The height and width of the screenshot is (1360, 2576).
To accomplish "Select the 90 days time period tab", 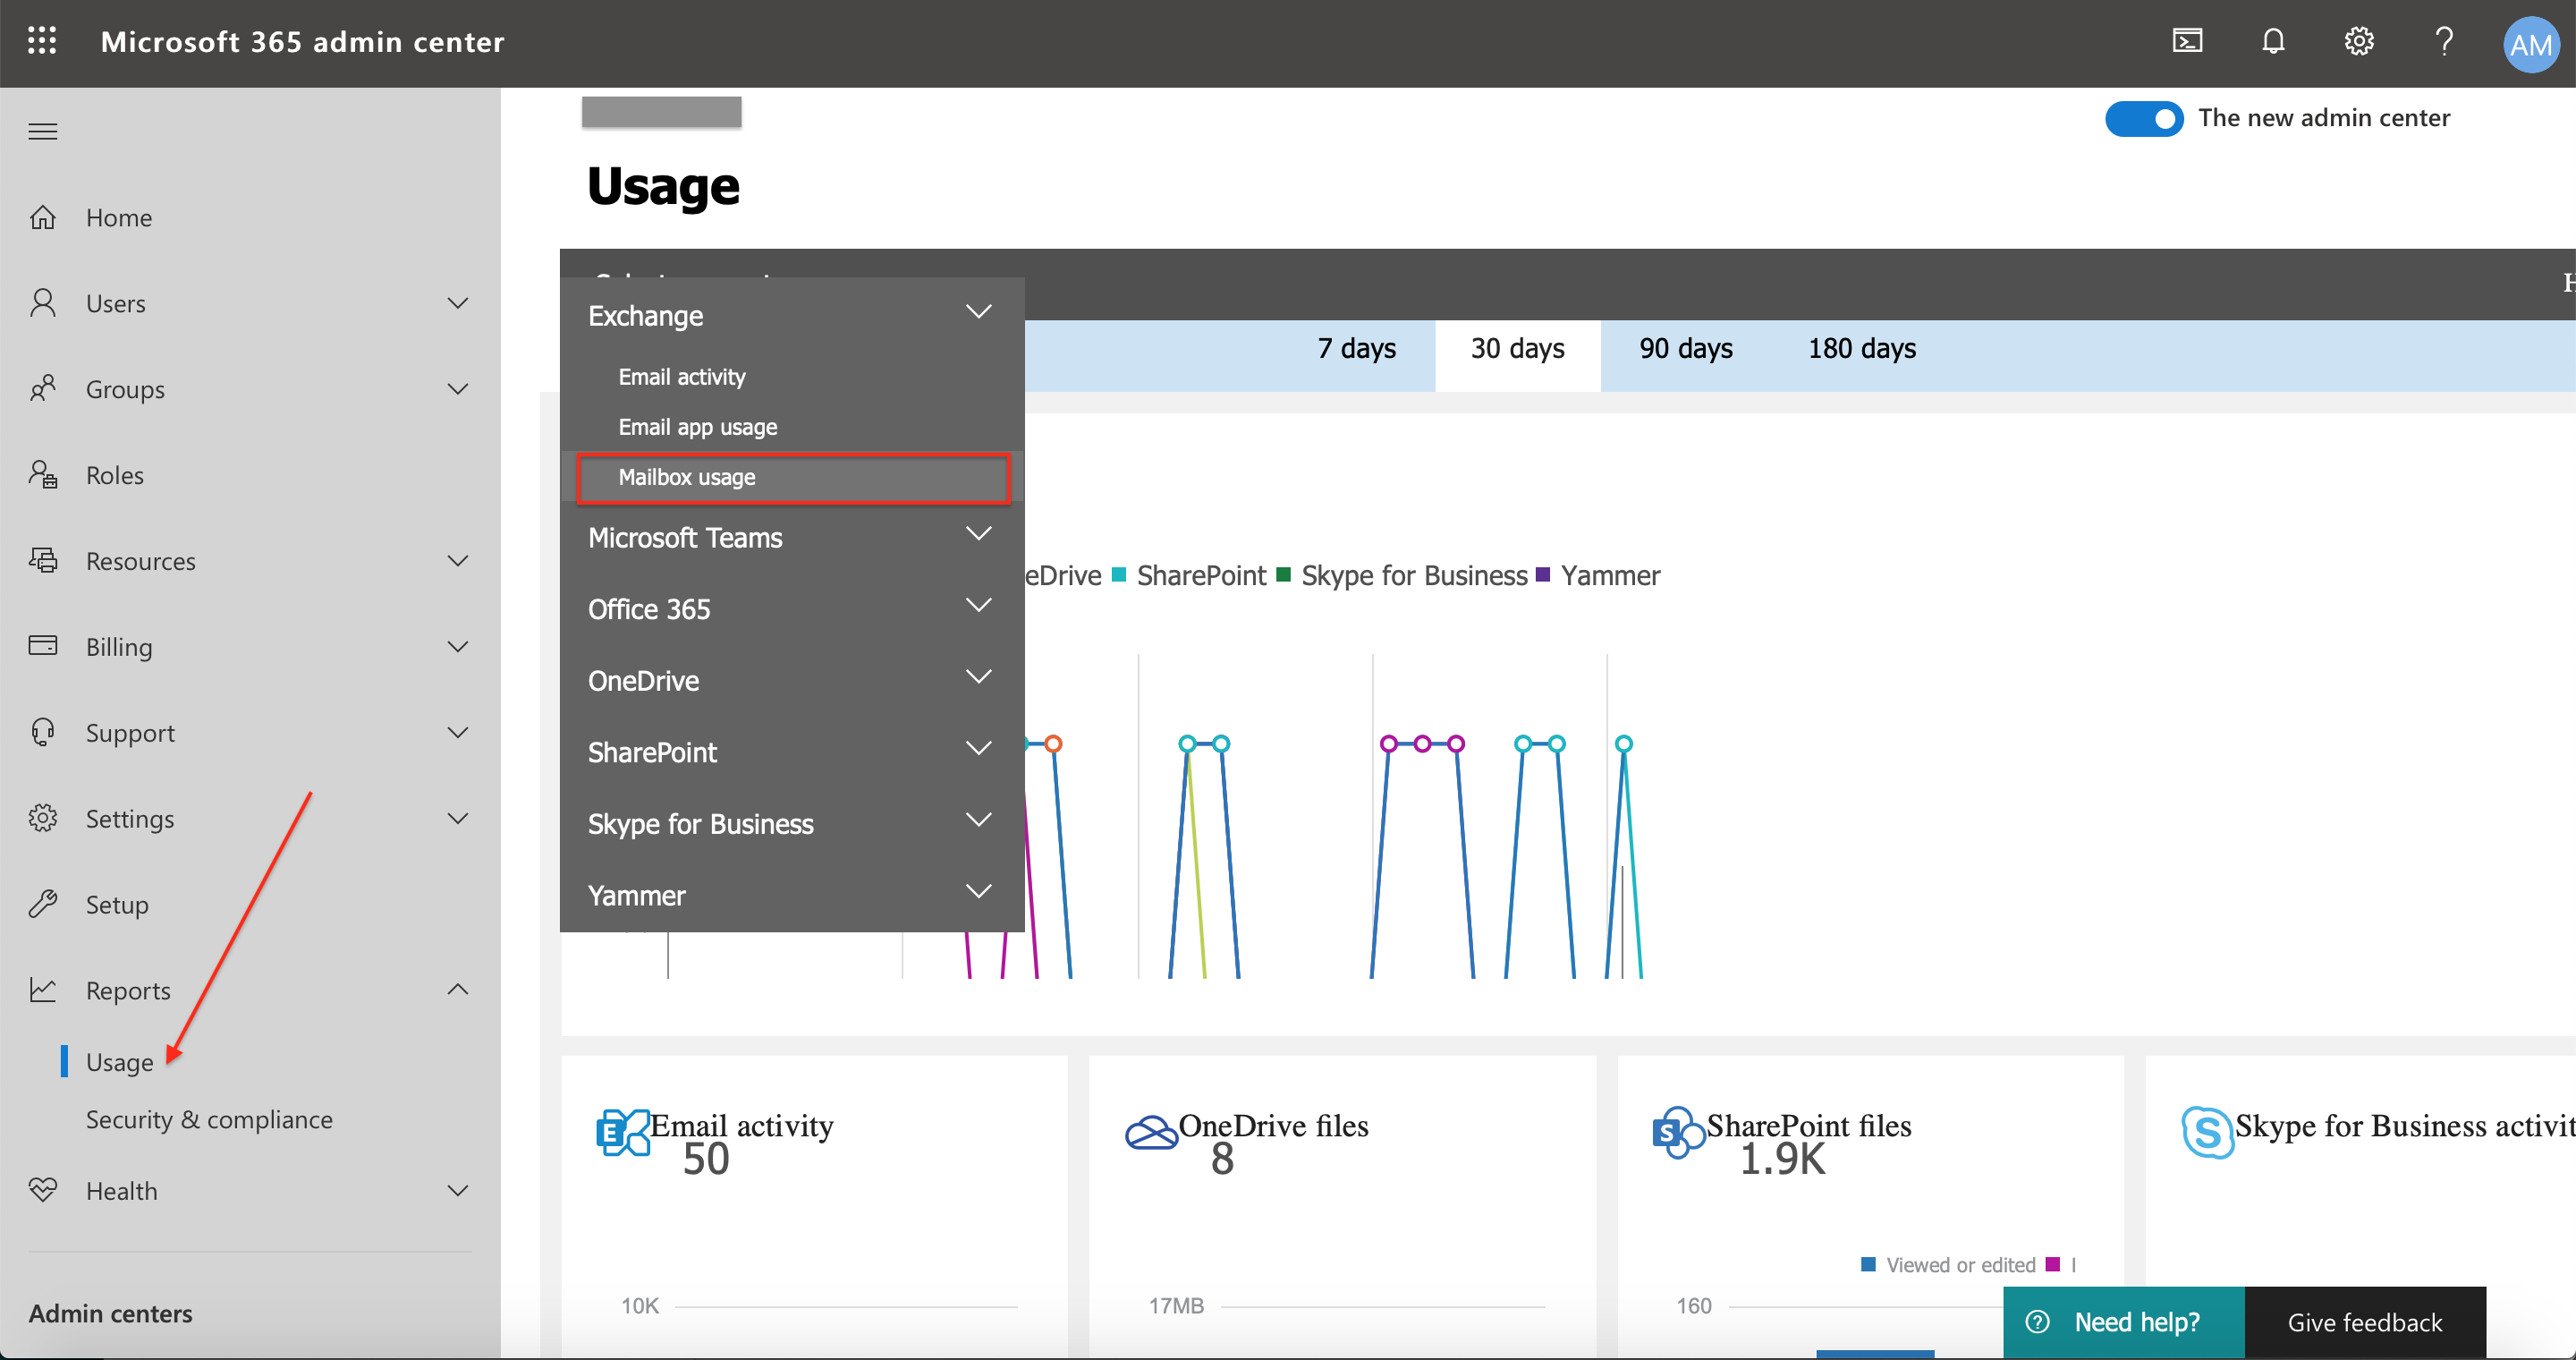I will point(1685,349).
